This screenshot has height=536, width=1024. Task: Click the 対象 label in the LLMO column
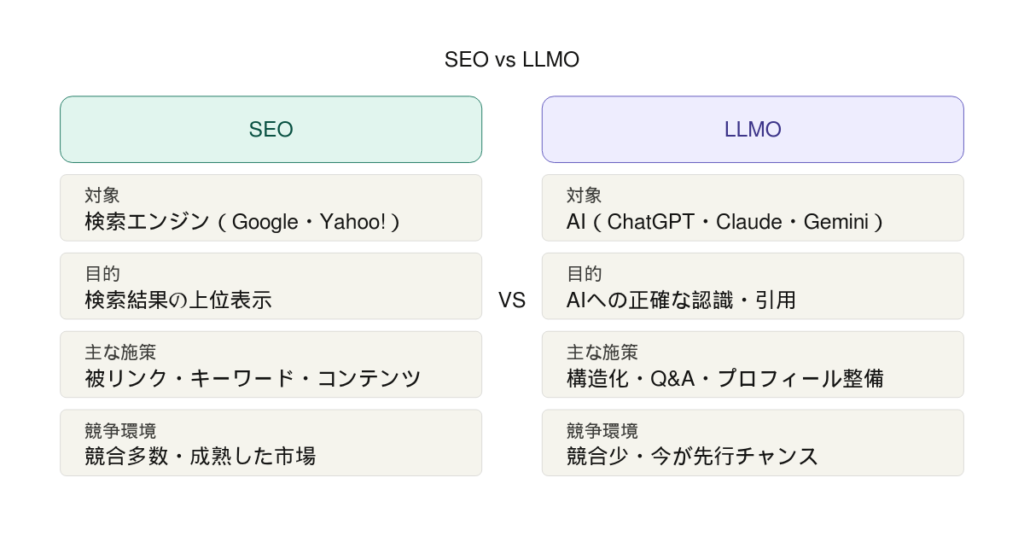point(585,196)
